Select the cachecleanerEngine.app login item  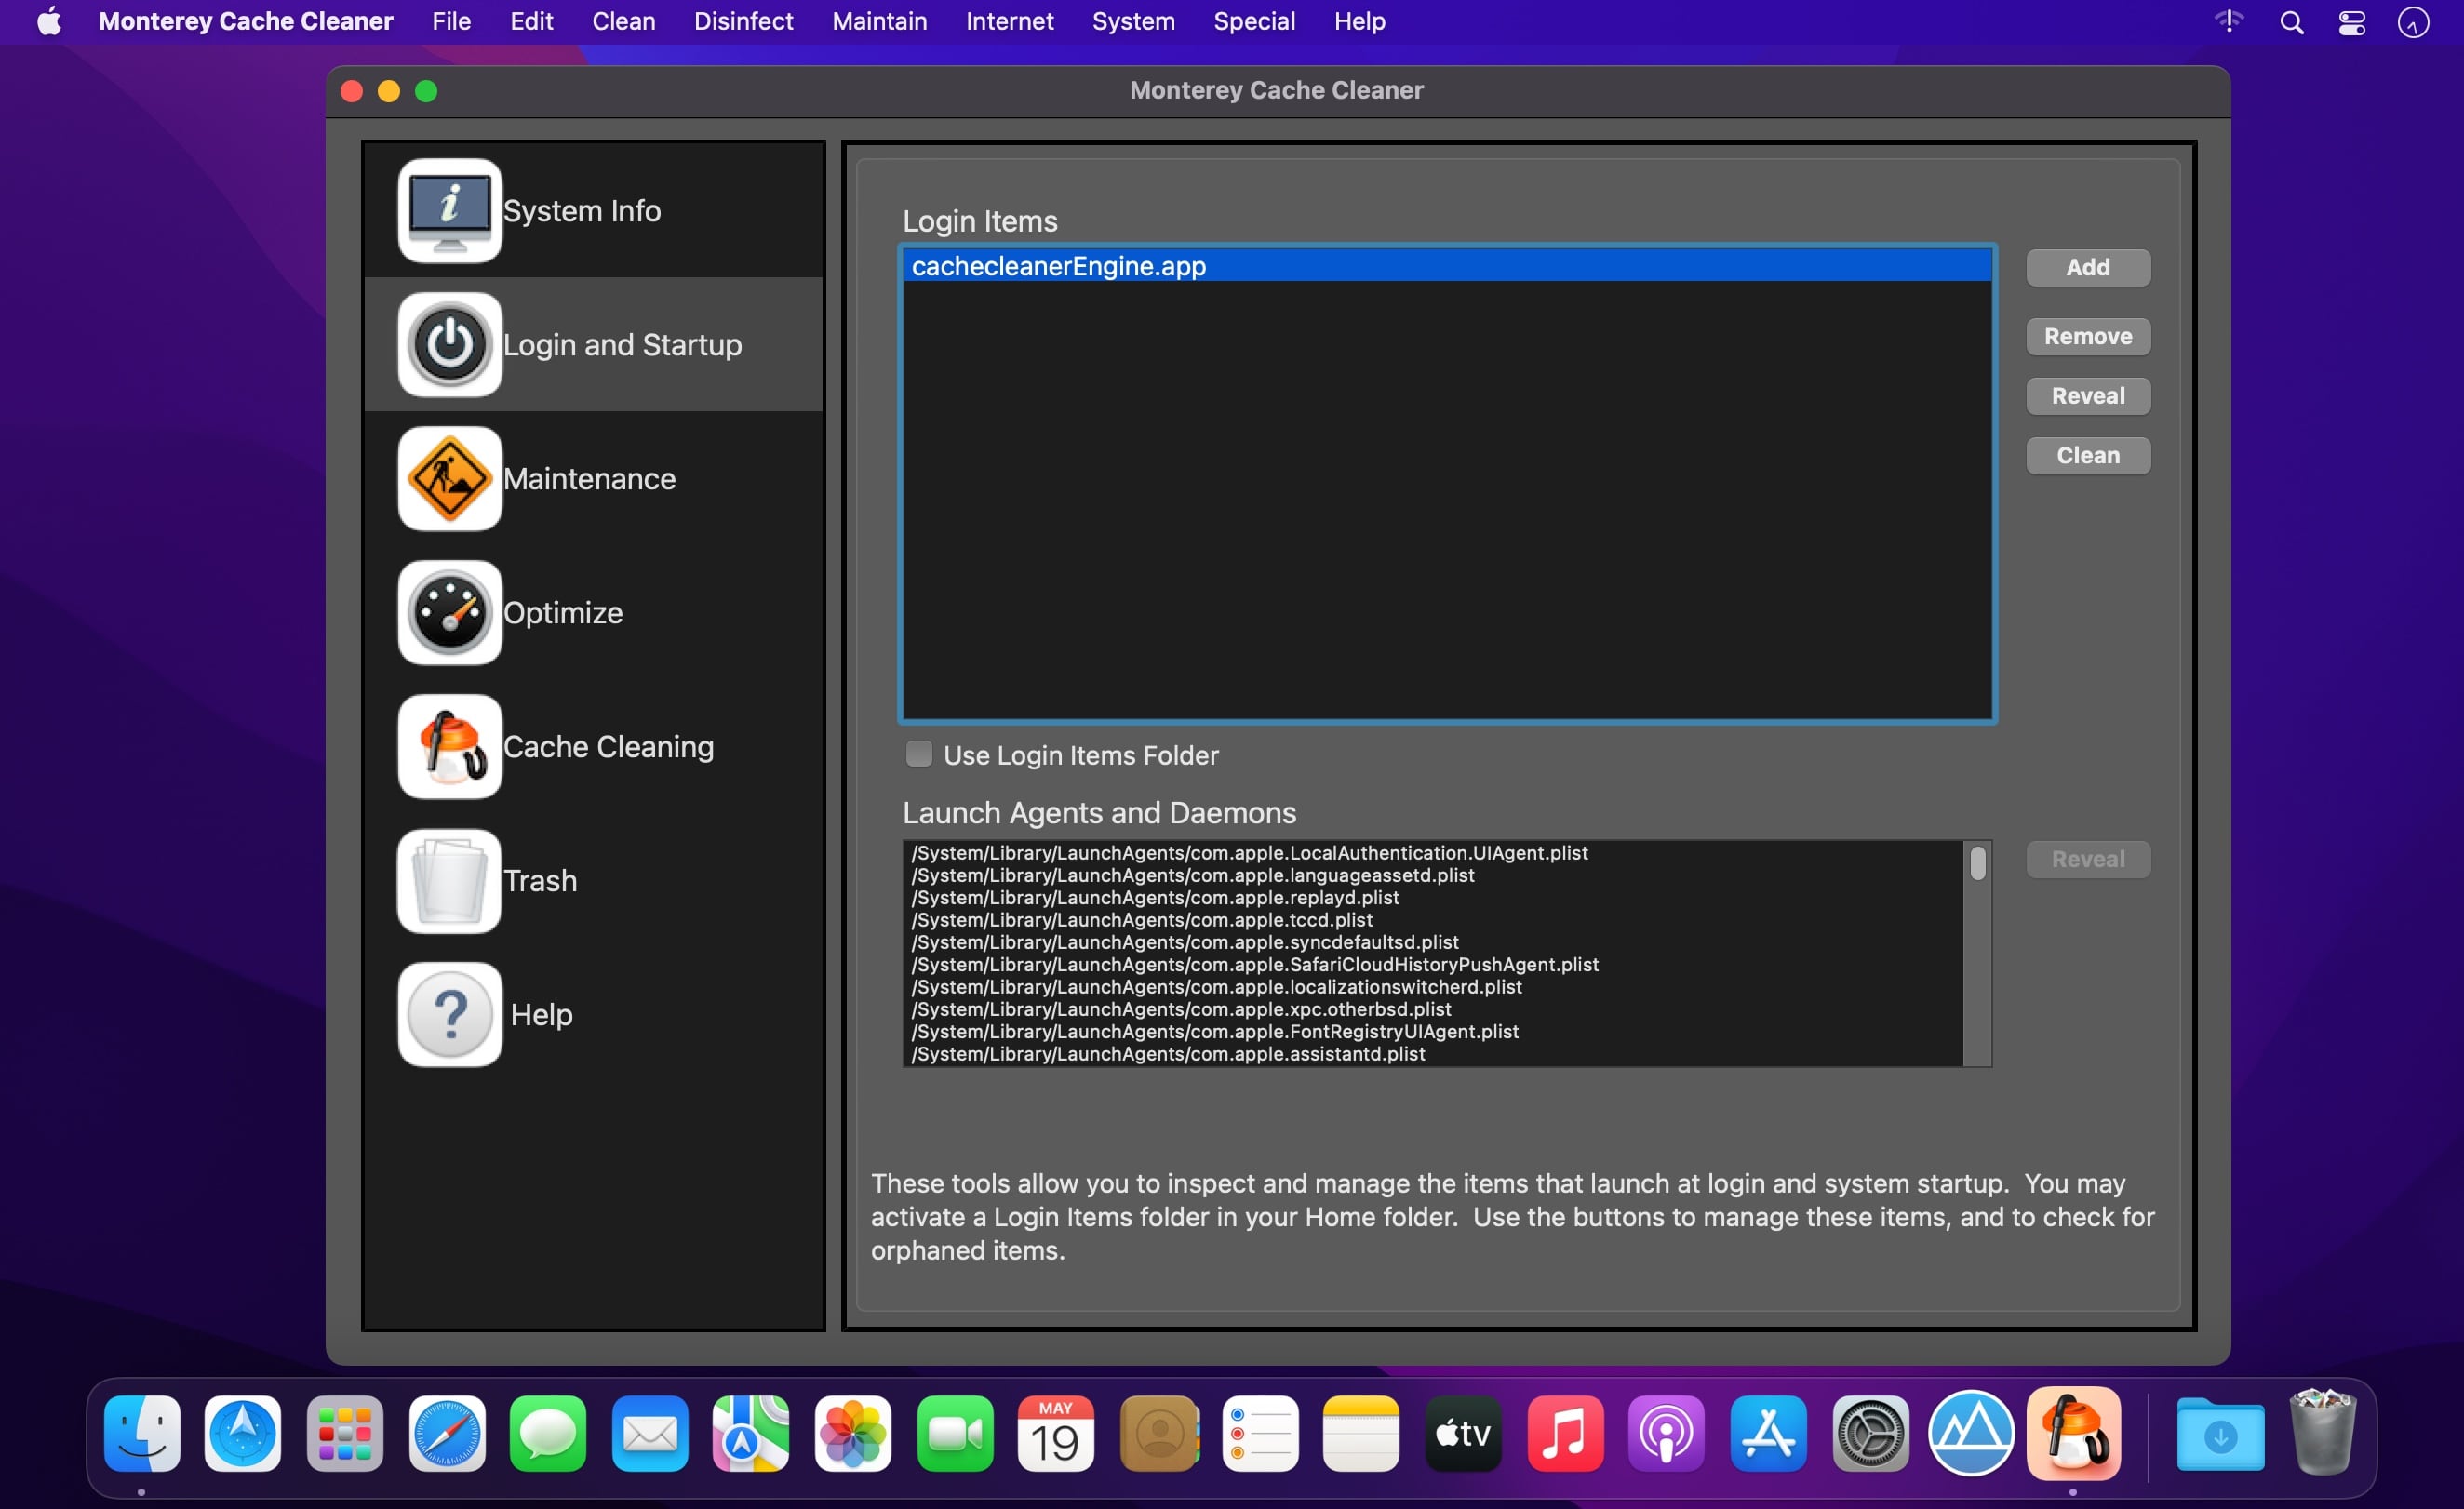pos(1446,267)
